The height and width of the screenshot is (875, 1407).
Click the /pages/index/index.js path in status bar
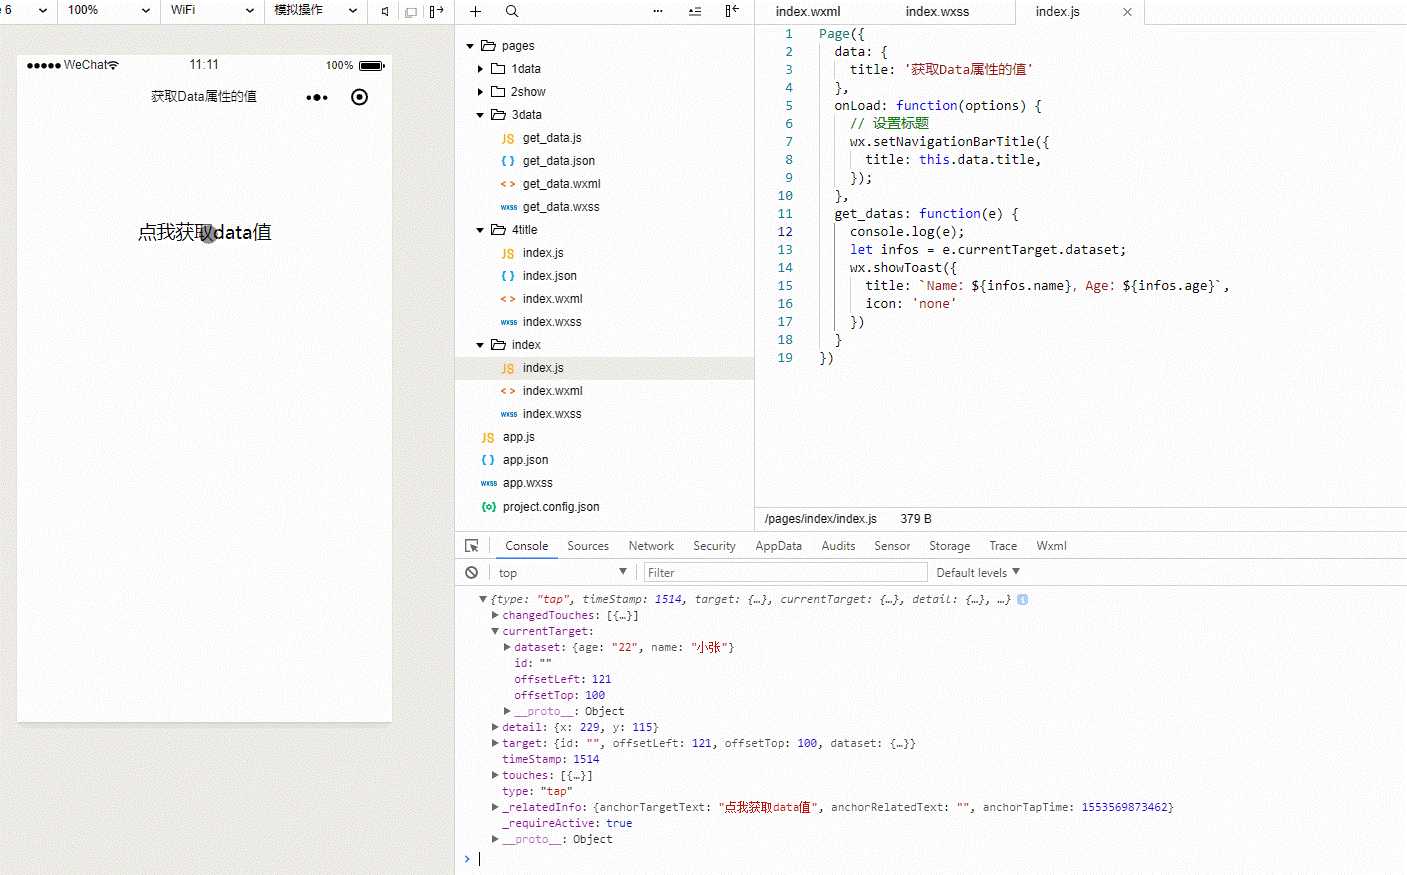(x=820, y=519)
